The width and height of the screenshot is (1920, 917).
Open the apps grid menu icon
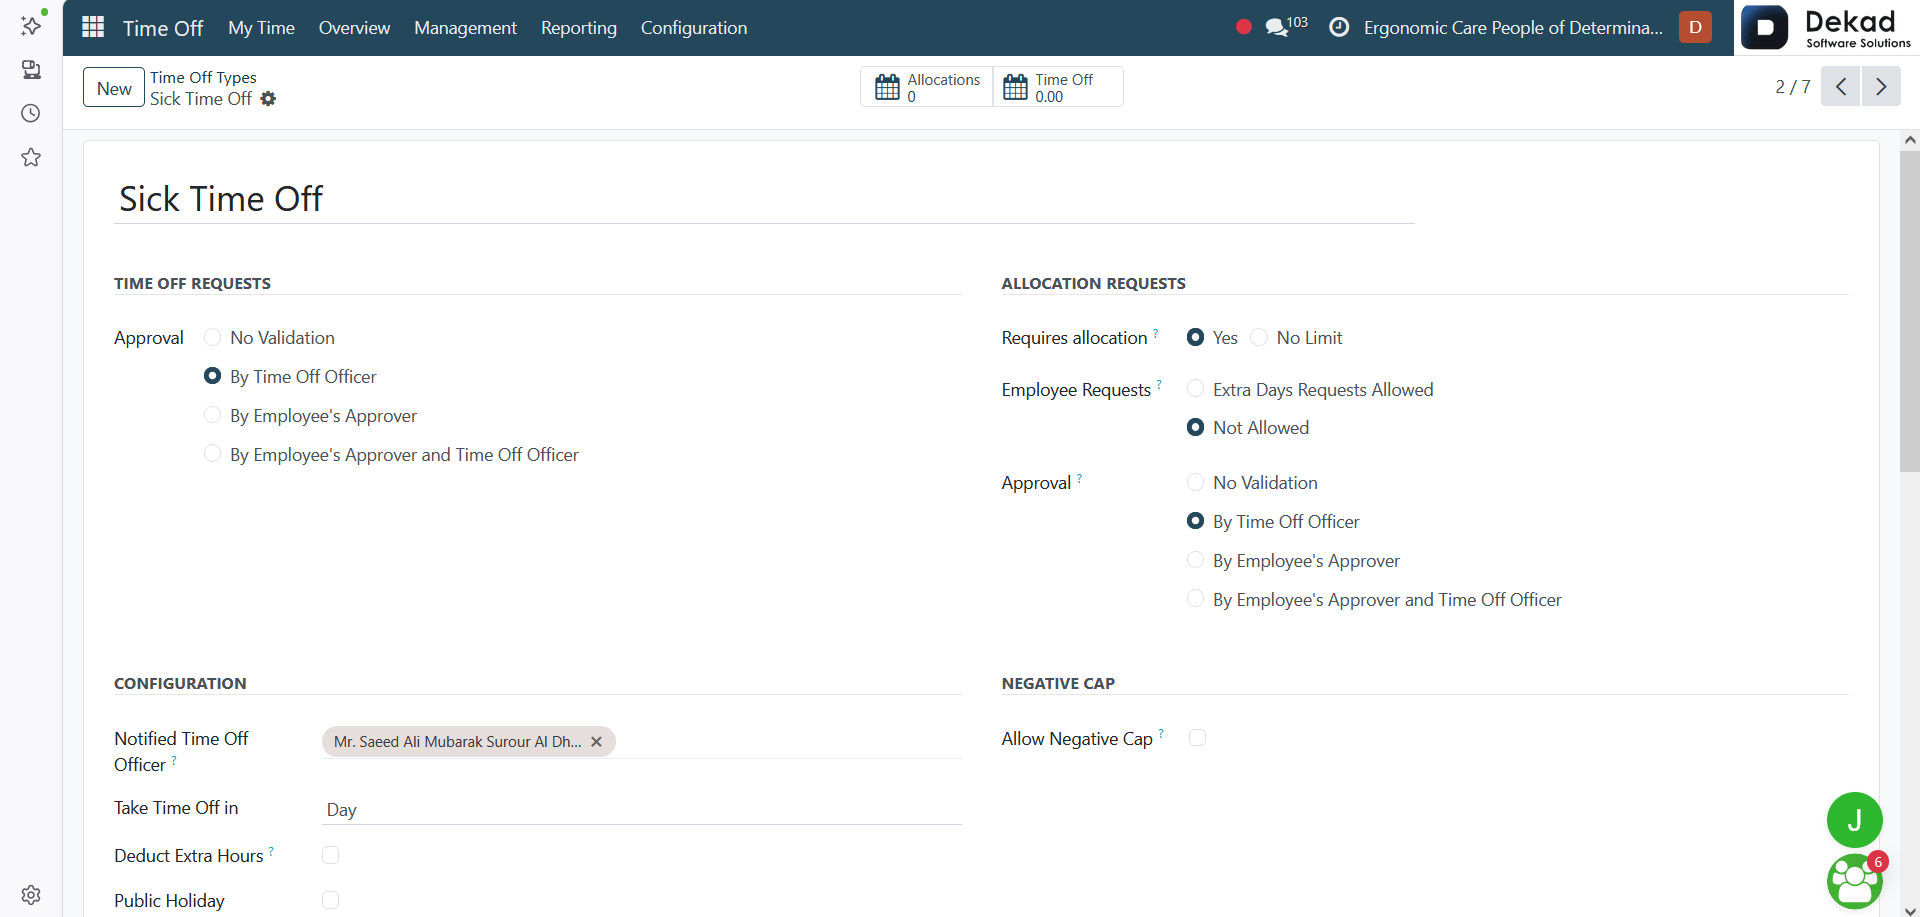tap(93, 27)
